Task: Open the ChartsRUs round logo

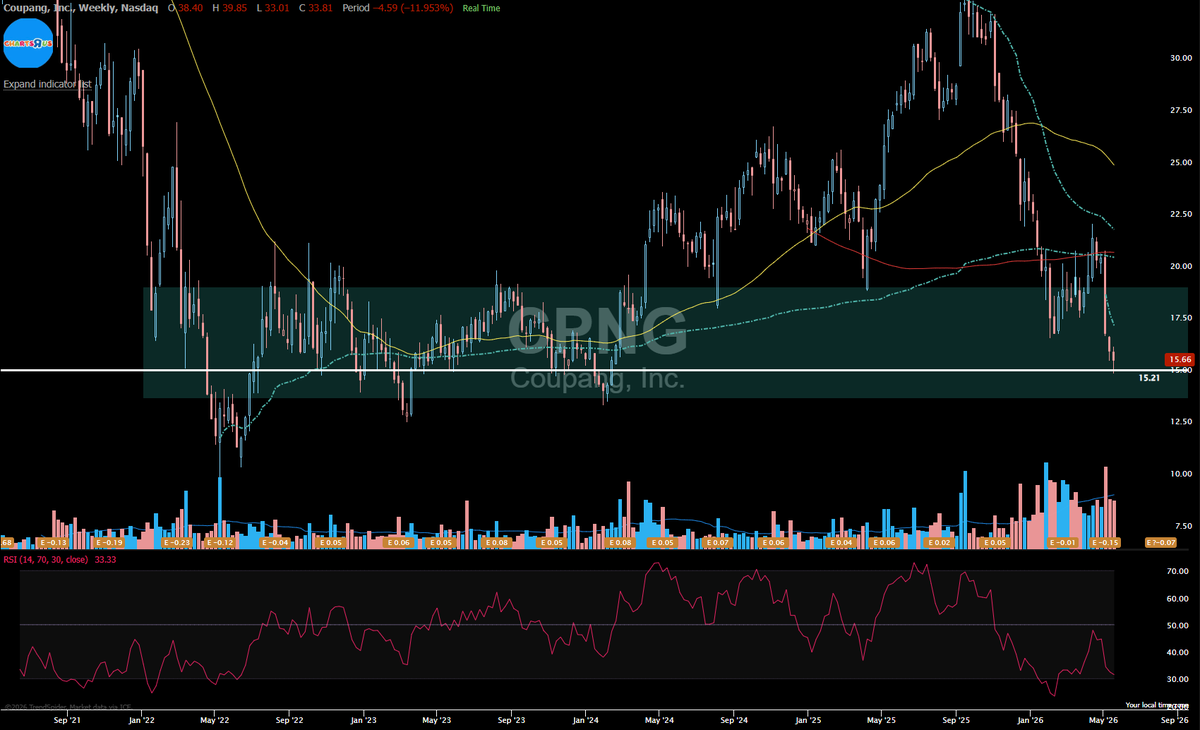Action: tap(29, 43)
